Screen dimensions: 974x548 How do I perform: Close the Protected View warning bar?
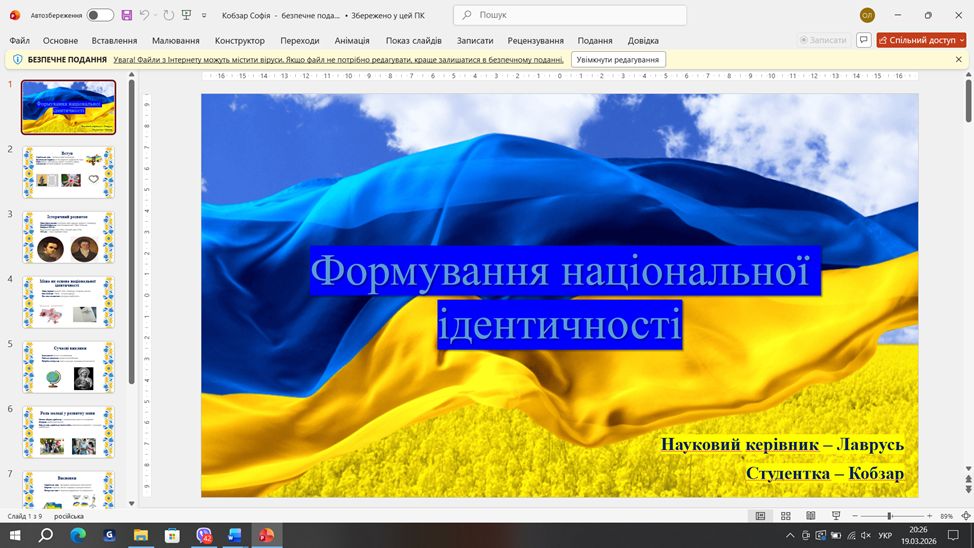(958, 60)
